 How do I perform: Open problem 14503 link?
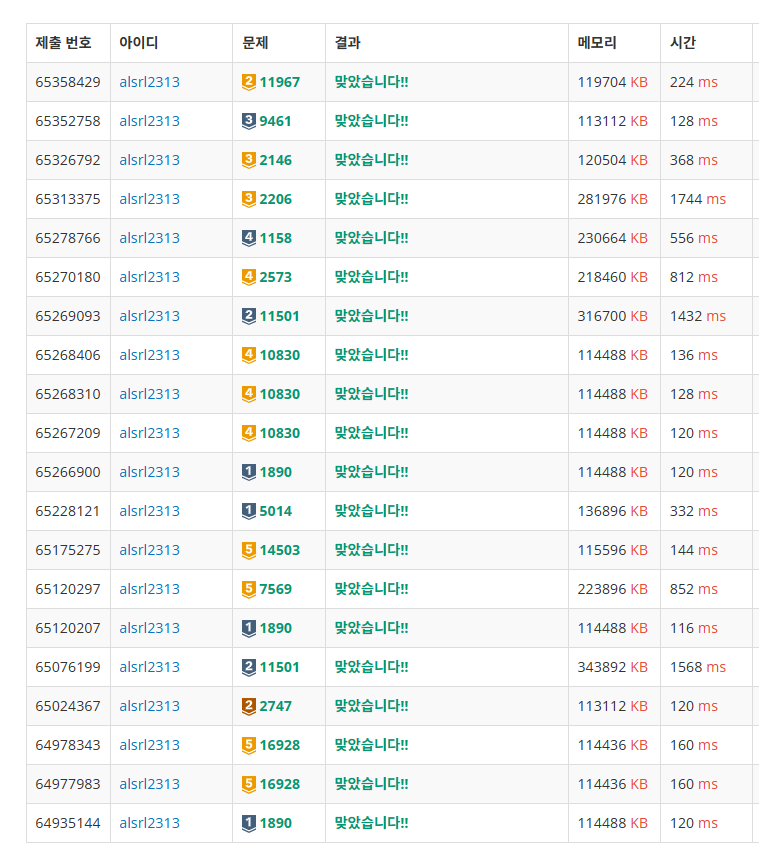(280, 551)
